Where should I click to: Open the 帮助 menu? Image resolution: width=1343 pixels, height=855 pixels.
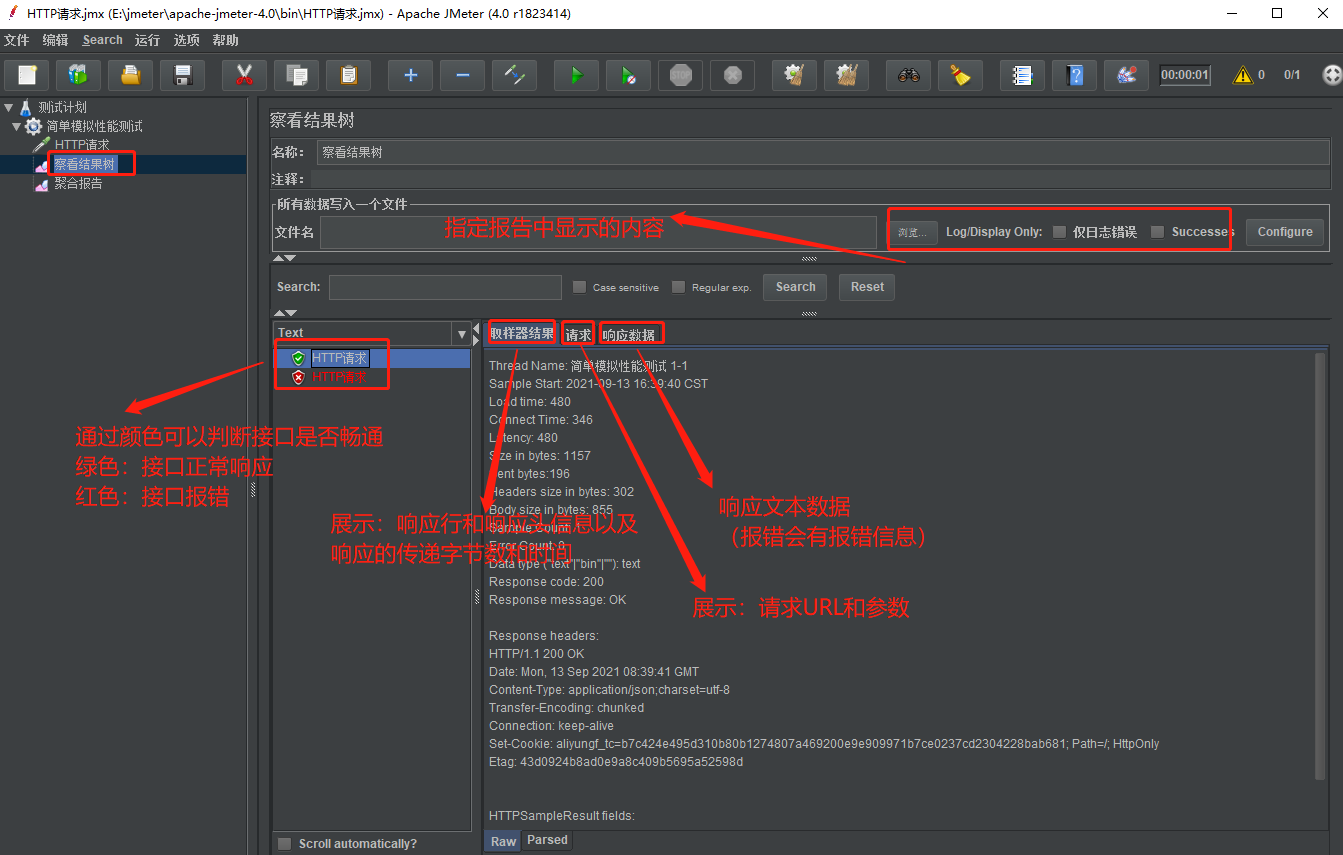coord(226,40)
